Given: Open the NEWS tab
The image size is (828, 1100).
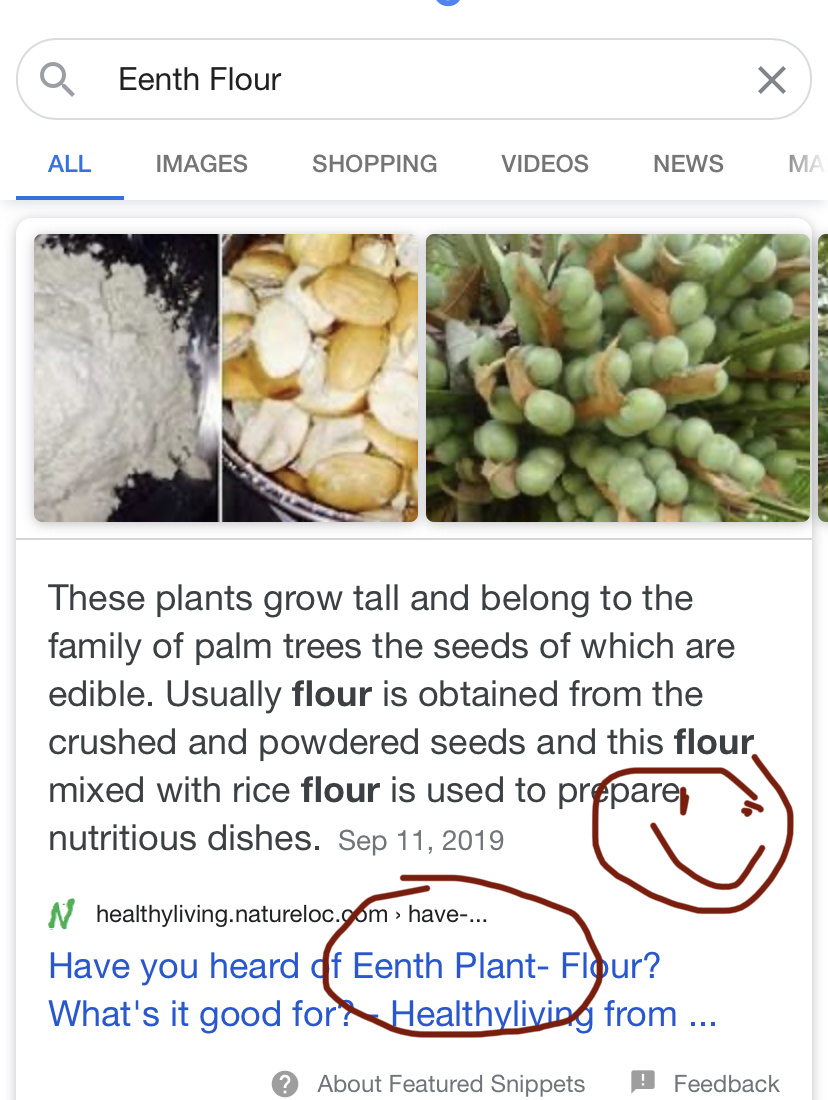Looking at the screenshot, I should coord(688,163).
